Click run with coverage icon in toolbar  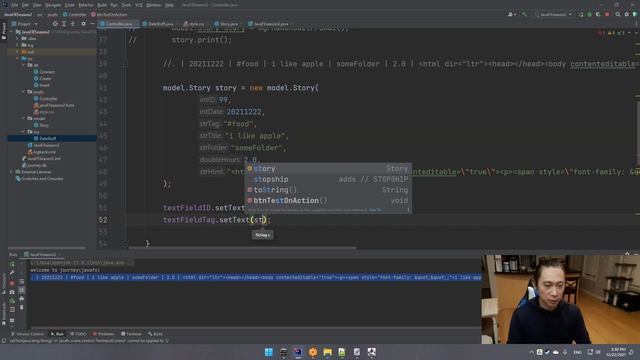(x=598, y=14)
